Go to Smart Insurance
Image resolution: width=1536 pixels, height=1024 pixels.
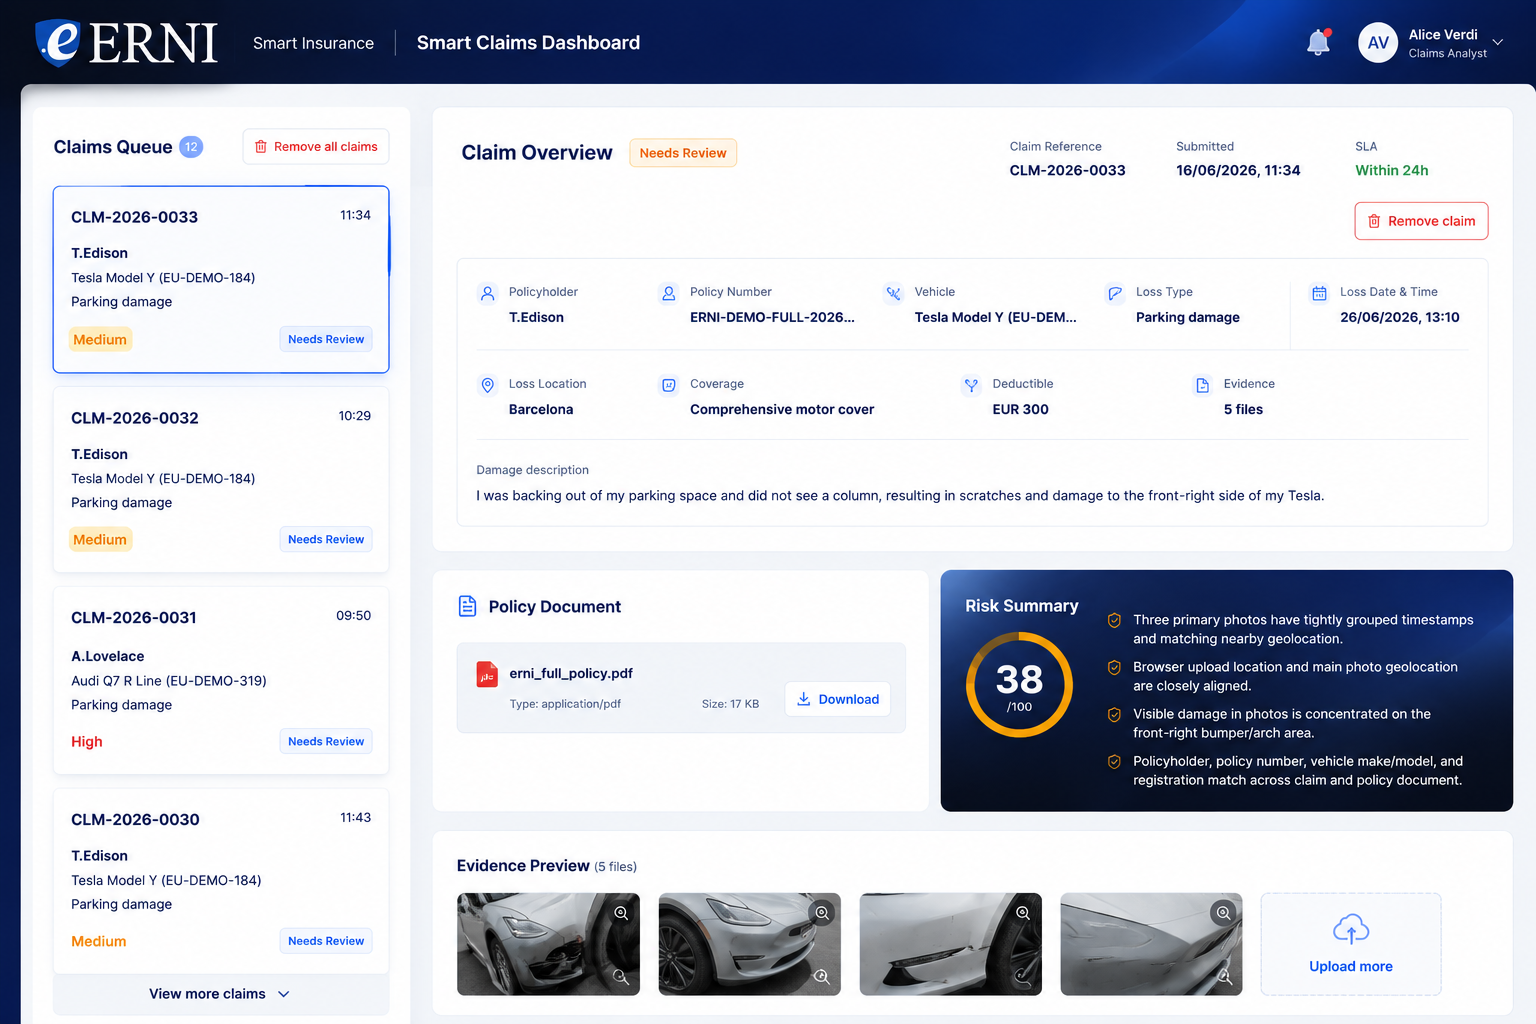[313, 43]
